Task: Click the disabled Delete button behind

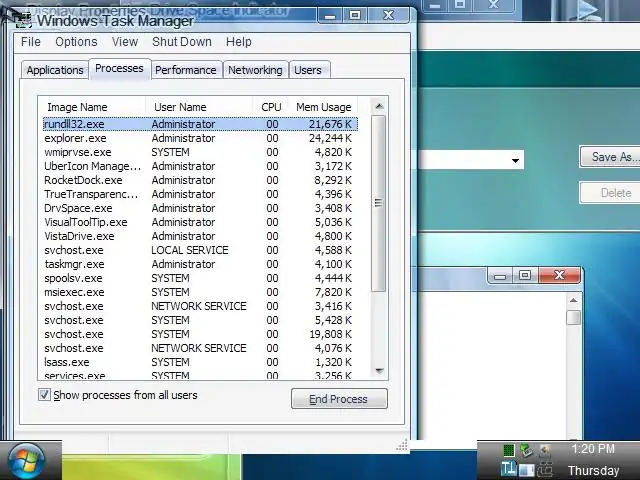Action: 610,193
